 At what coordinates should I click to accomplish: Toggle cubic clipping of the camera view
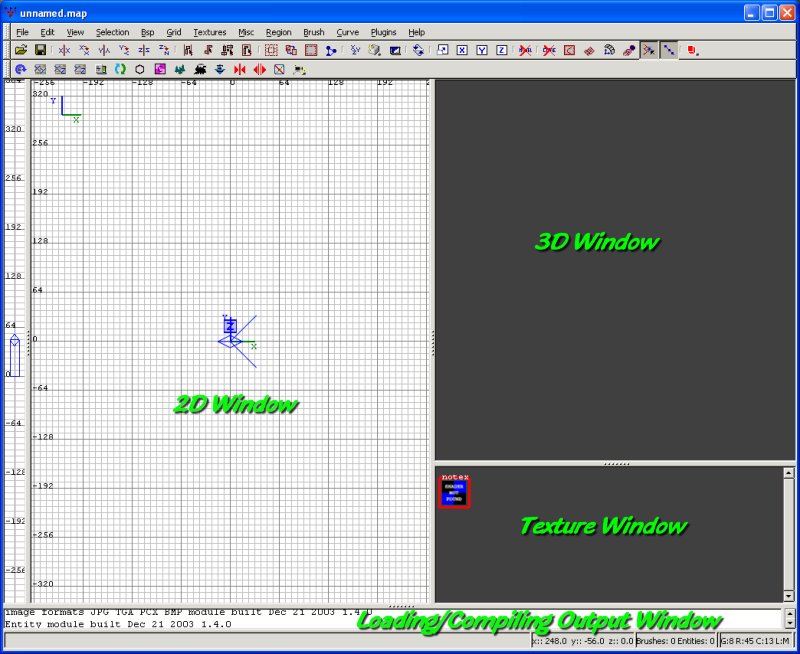pyautogui.click(x=395, y=50)
